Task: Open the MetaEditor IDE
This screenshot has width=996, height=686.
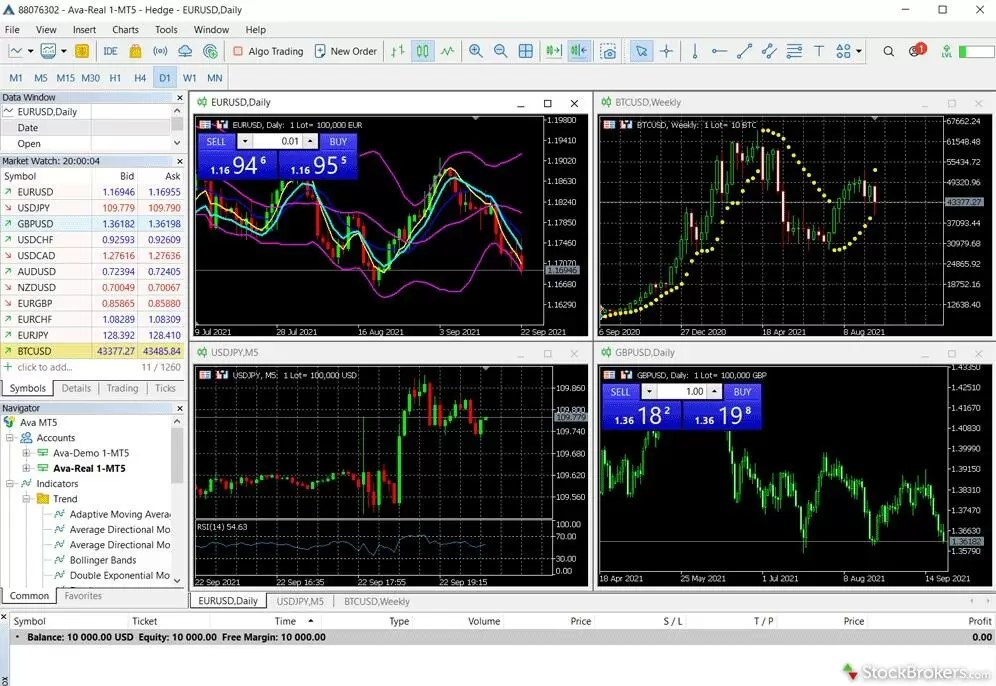Action: [109, 50]
